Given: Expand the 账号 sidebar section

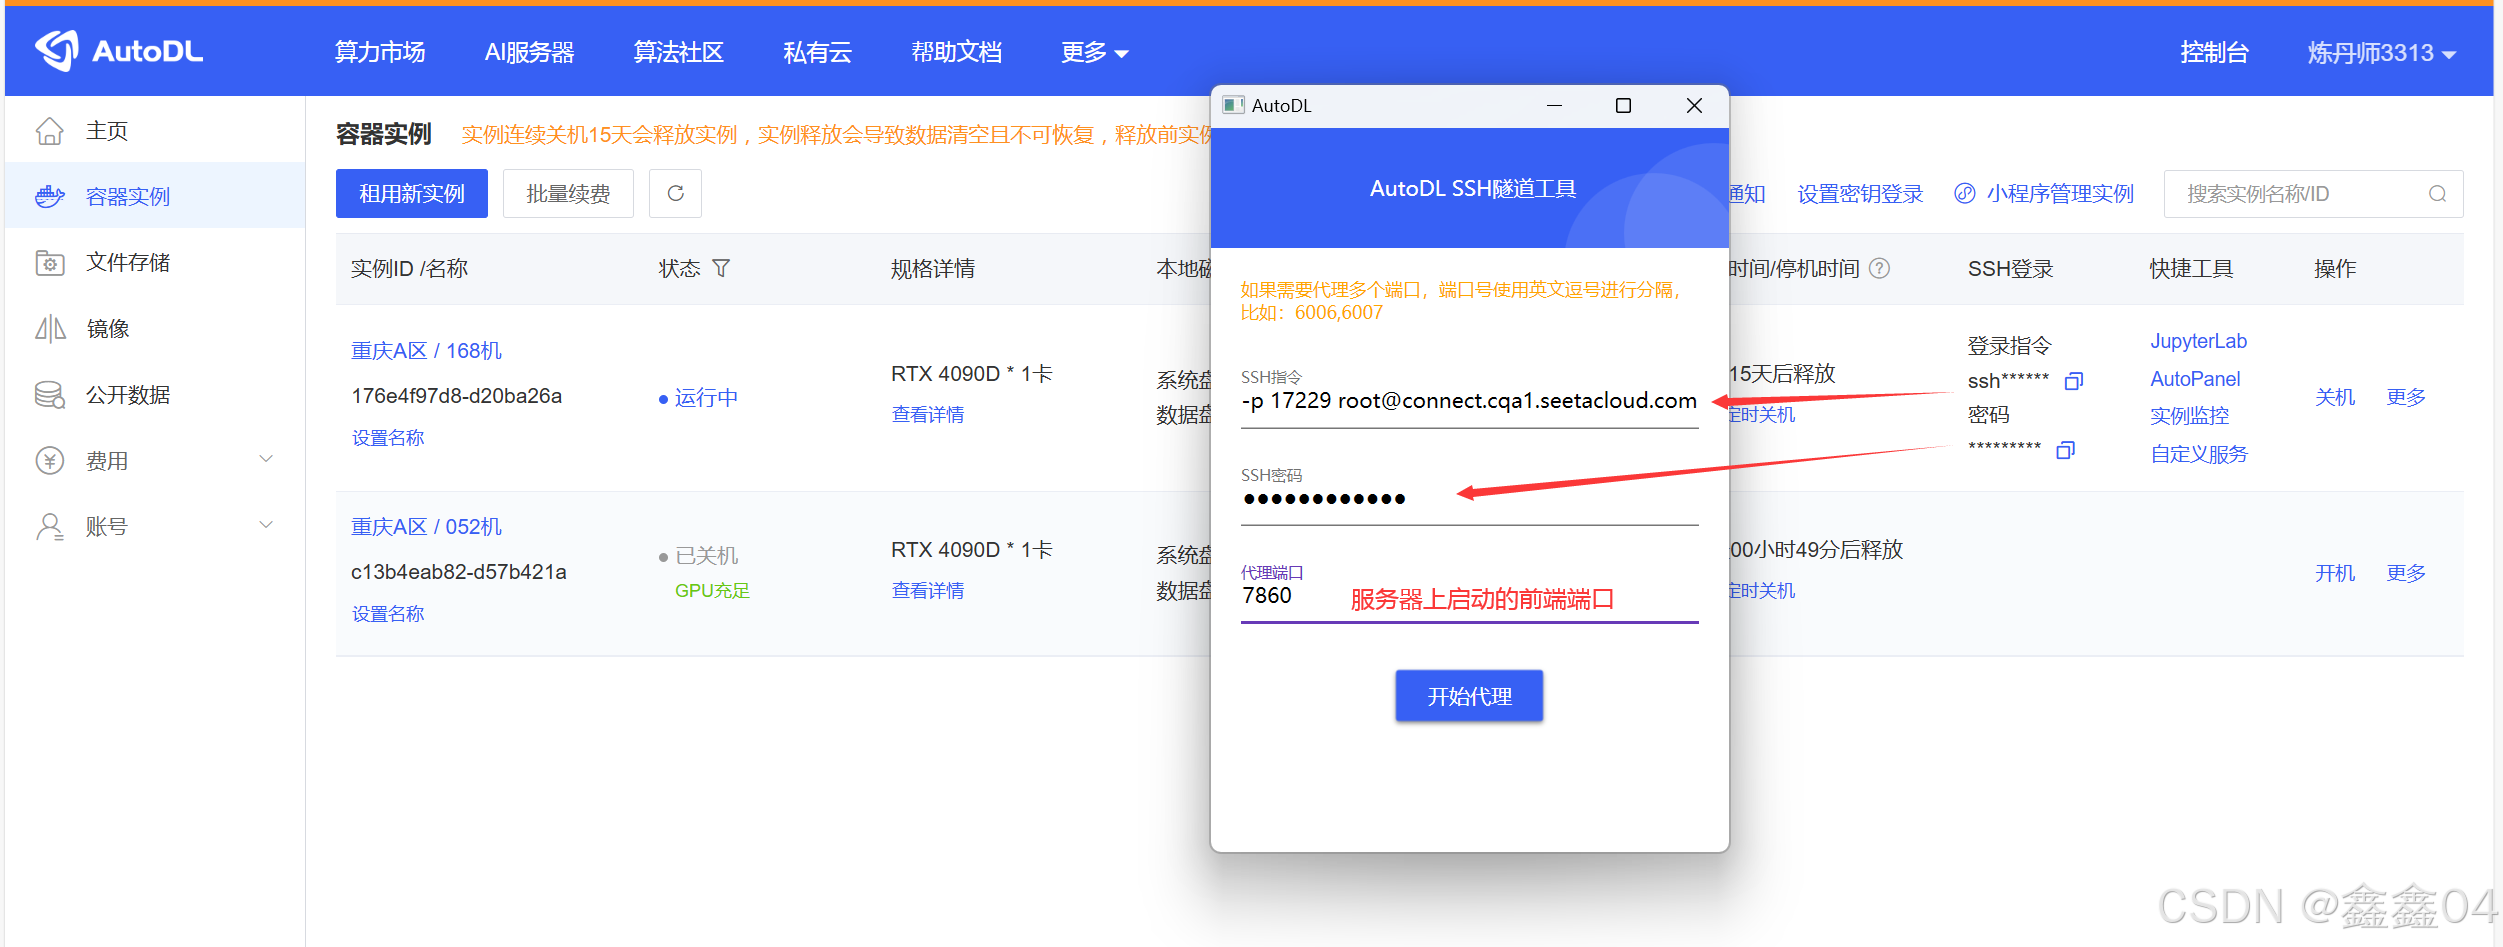Looking at the screenshot, I should coord(266,525).
